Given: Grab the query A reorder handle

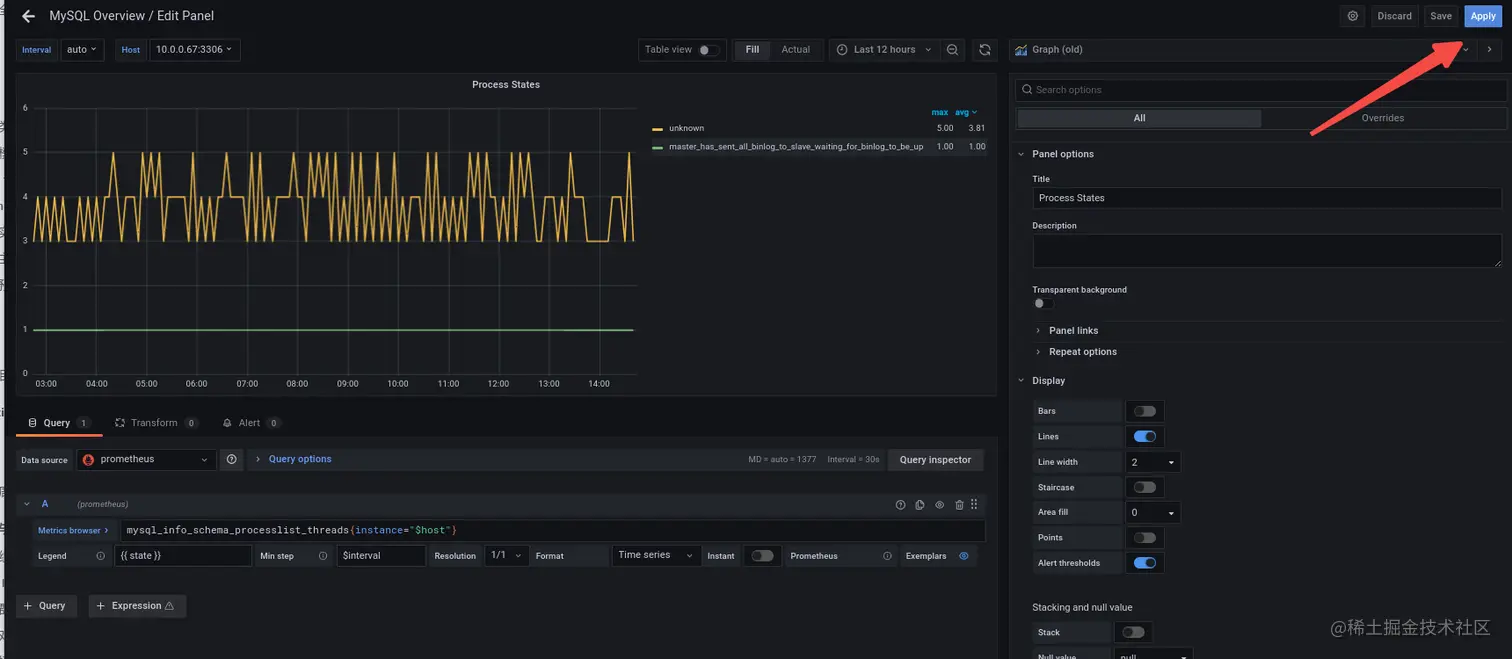Looking at the screenshot, I should tap(975, 505).
